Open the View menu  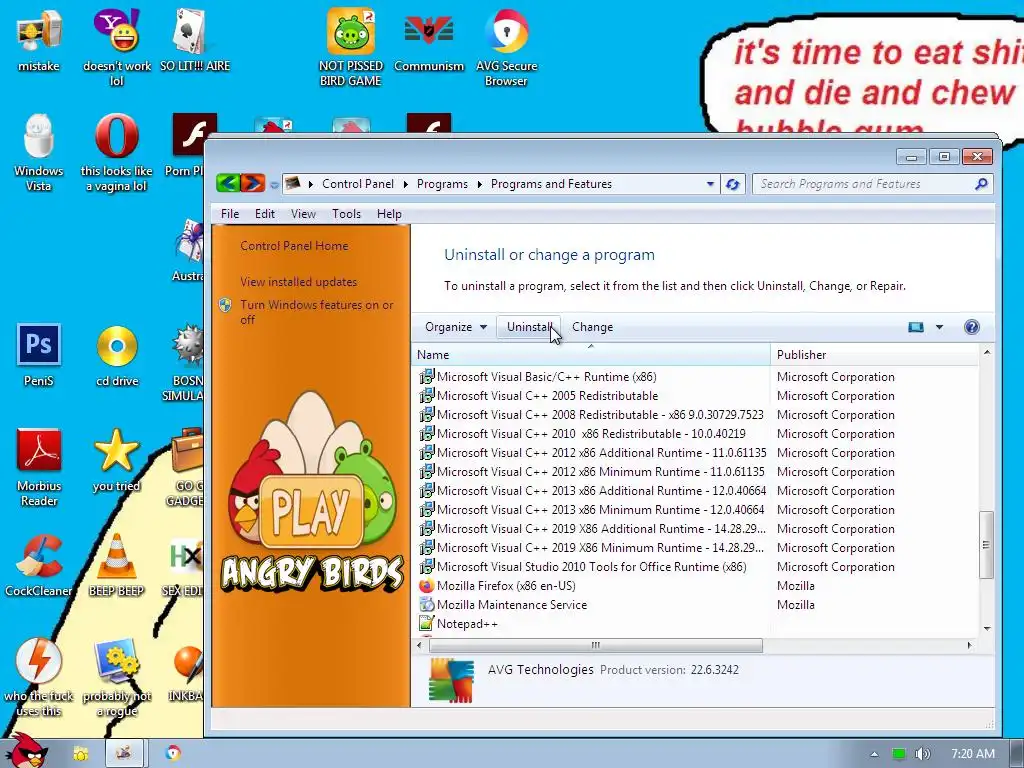click(303, 214)
